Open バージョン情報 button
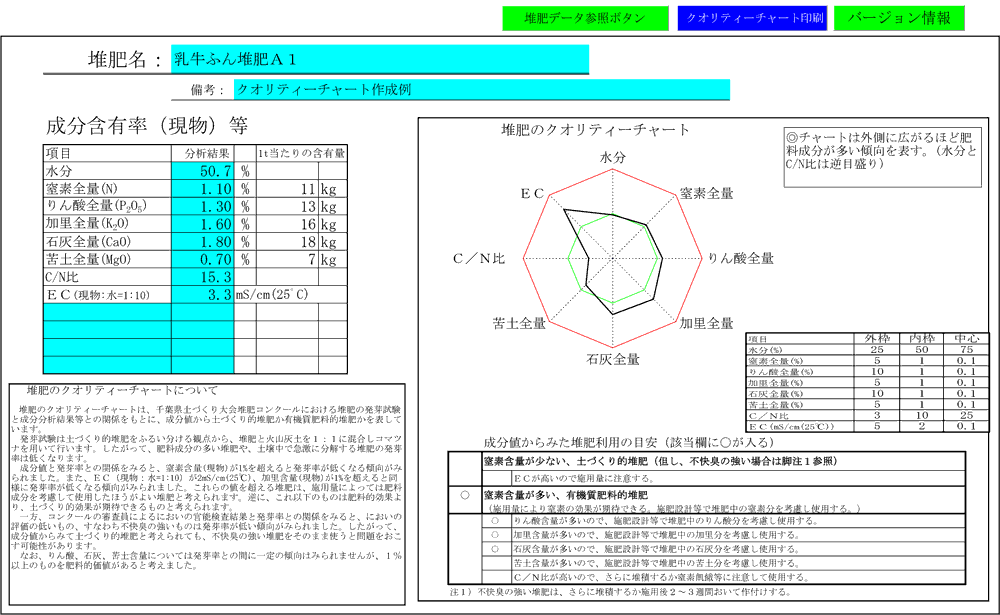 tap(899, 19)
